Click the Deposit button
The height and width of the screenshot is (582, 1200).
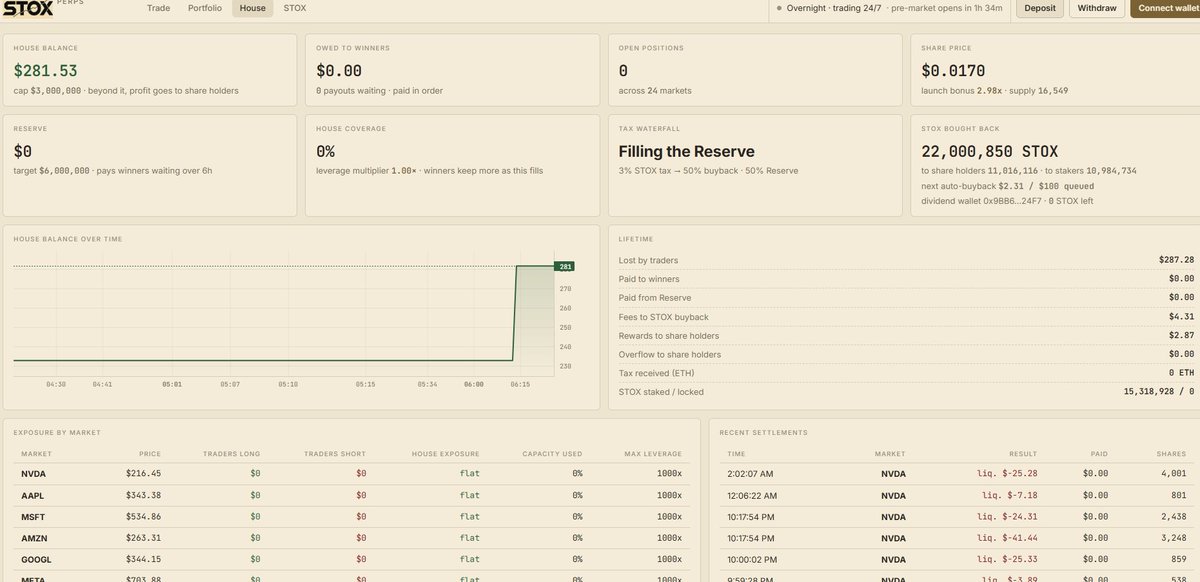coord(1040,8)
